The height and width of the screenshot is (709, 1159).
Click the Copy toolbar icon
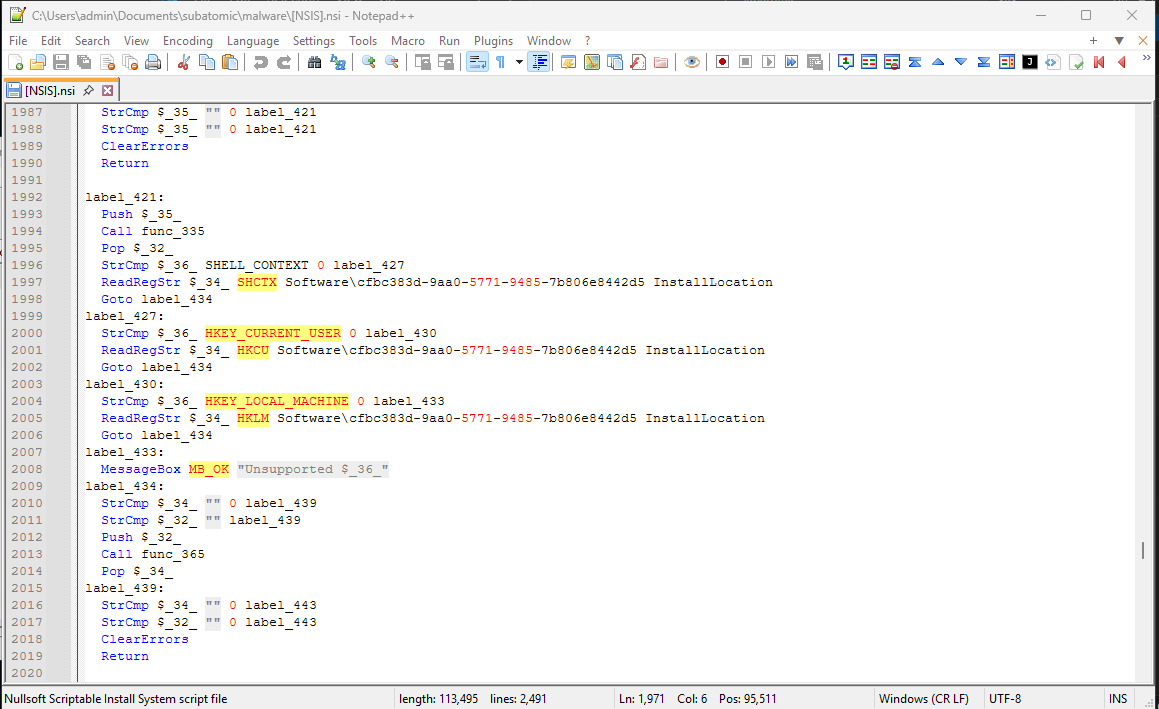207,62
